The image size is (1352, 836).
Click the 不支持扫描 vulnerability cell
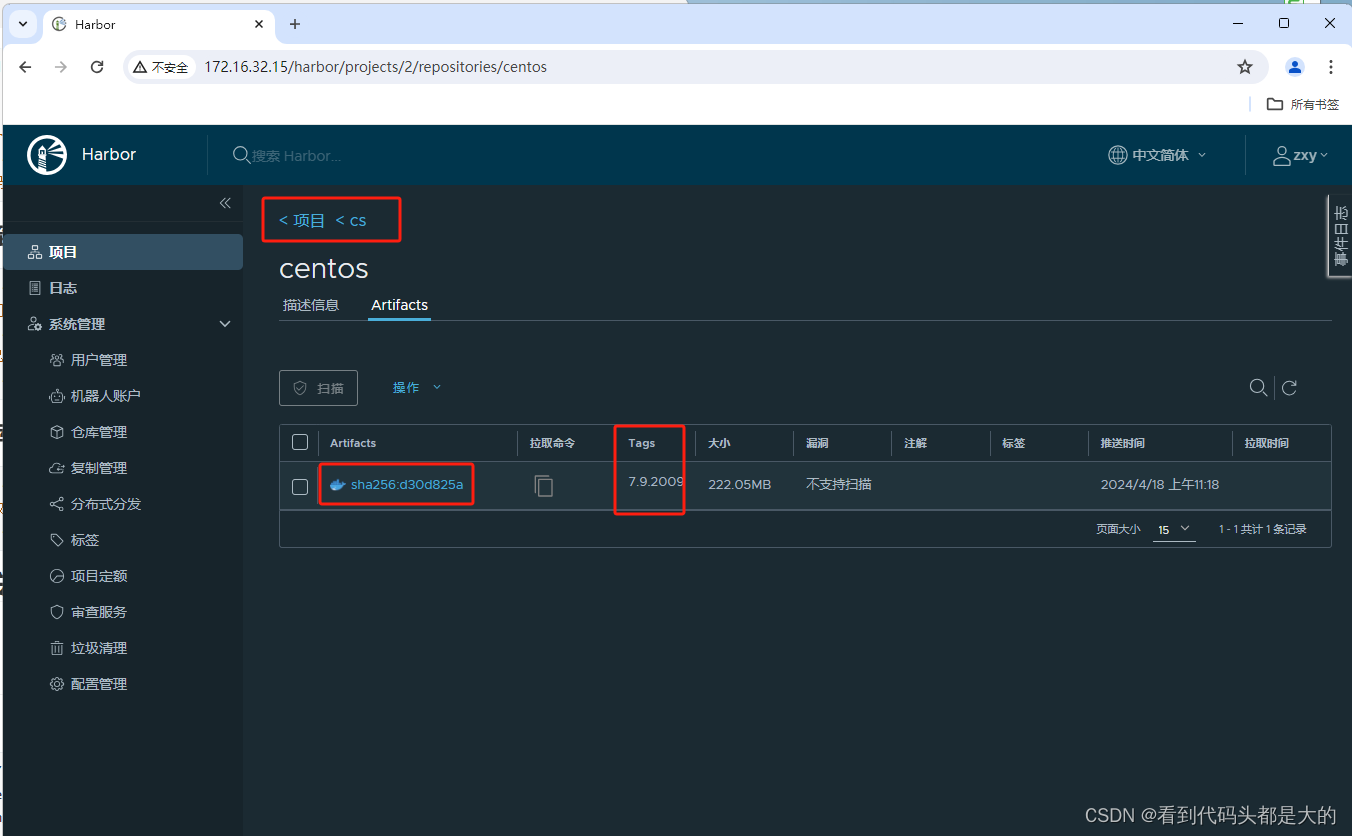839,485
